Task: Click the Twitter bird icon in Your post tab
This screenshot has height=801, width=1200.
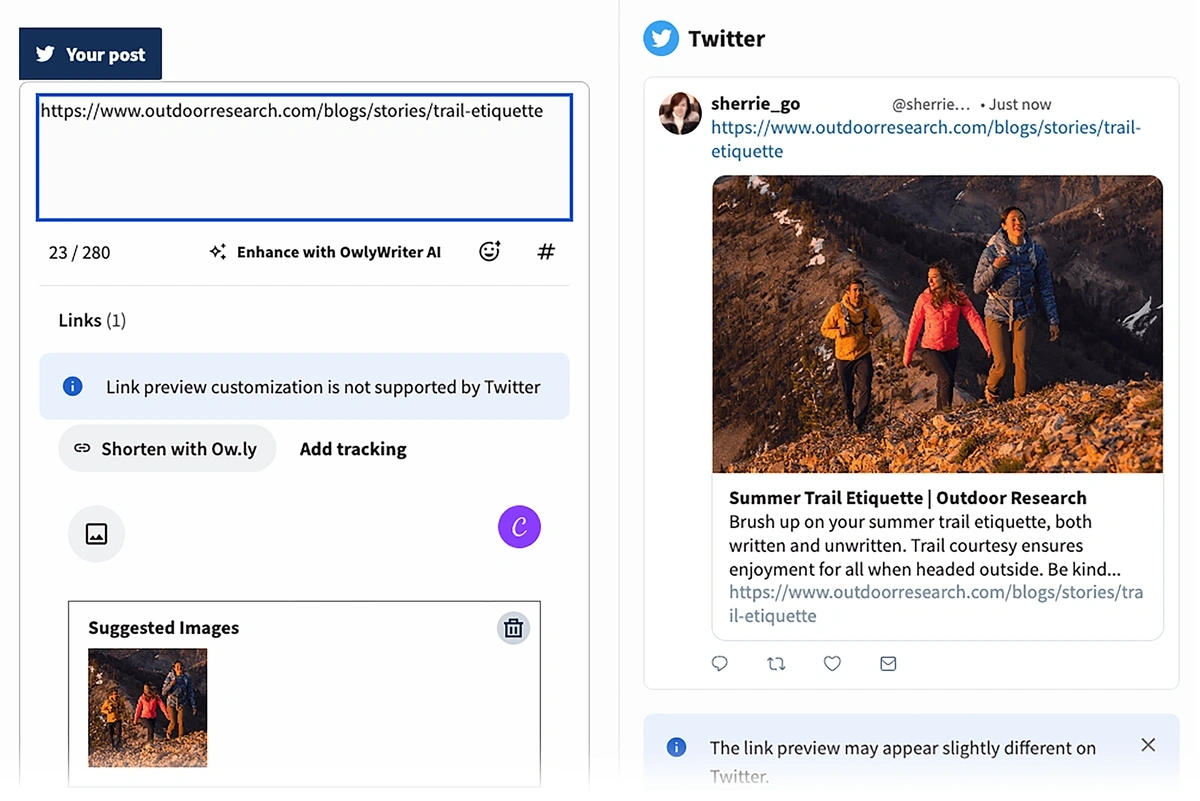Action: point(45,54)
